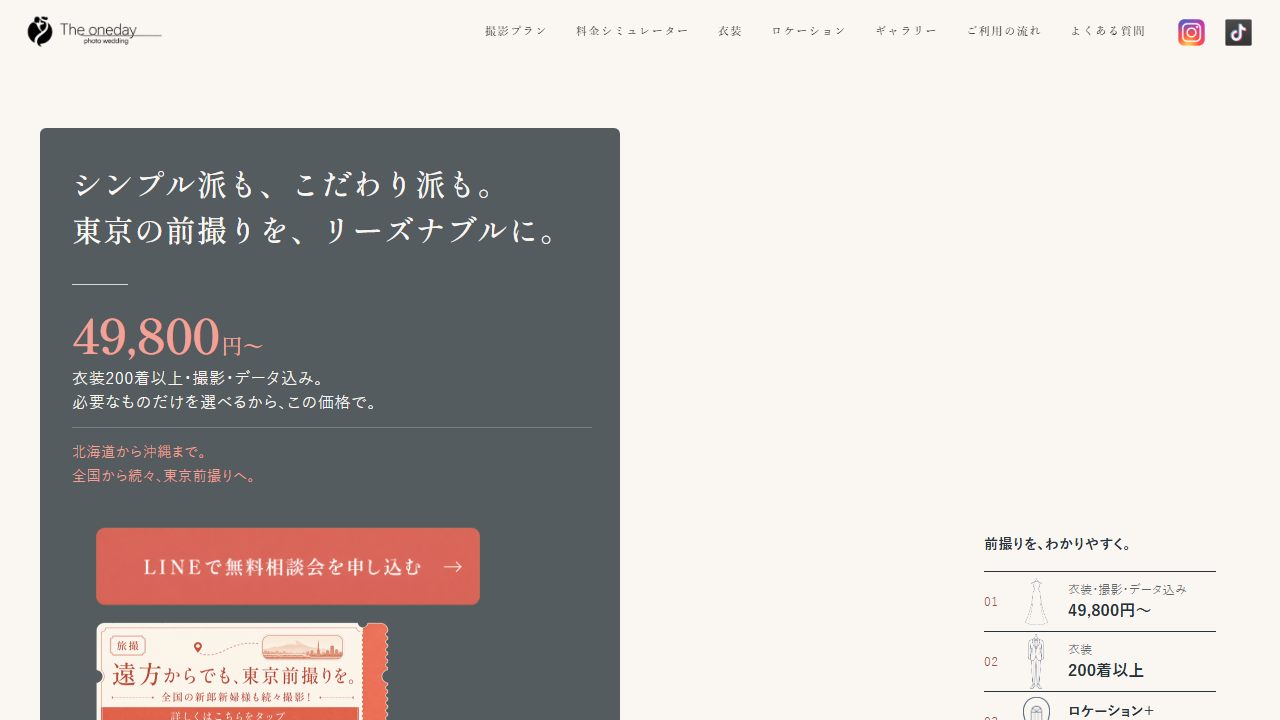Click the 前撮りを、わかりやすく。 heading
Screen dimensions: 1280x720
tap(1058, 544)
